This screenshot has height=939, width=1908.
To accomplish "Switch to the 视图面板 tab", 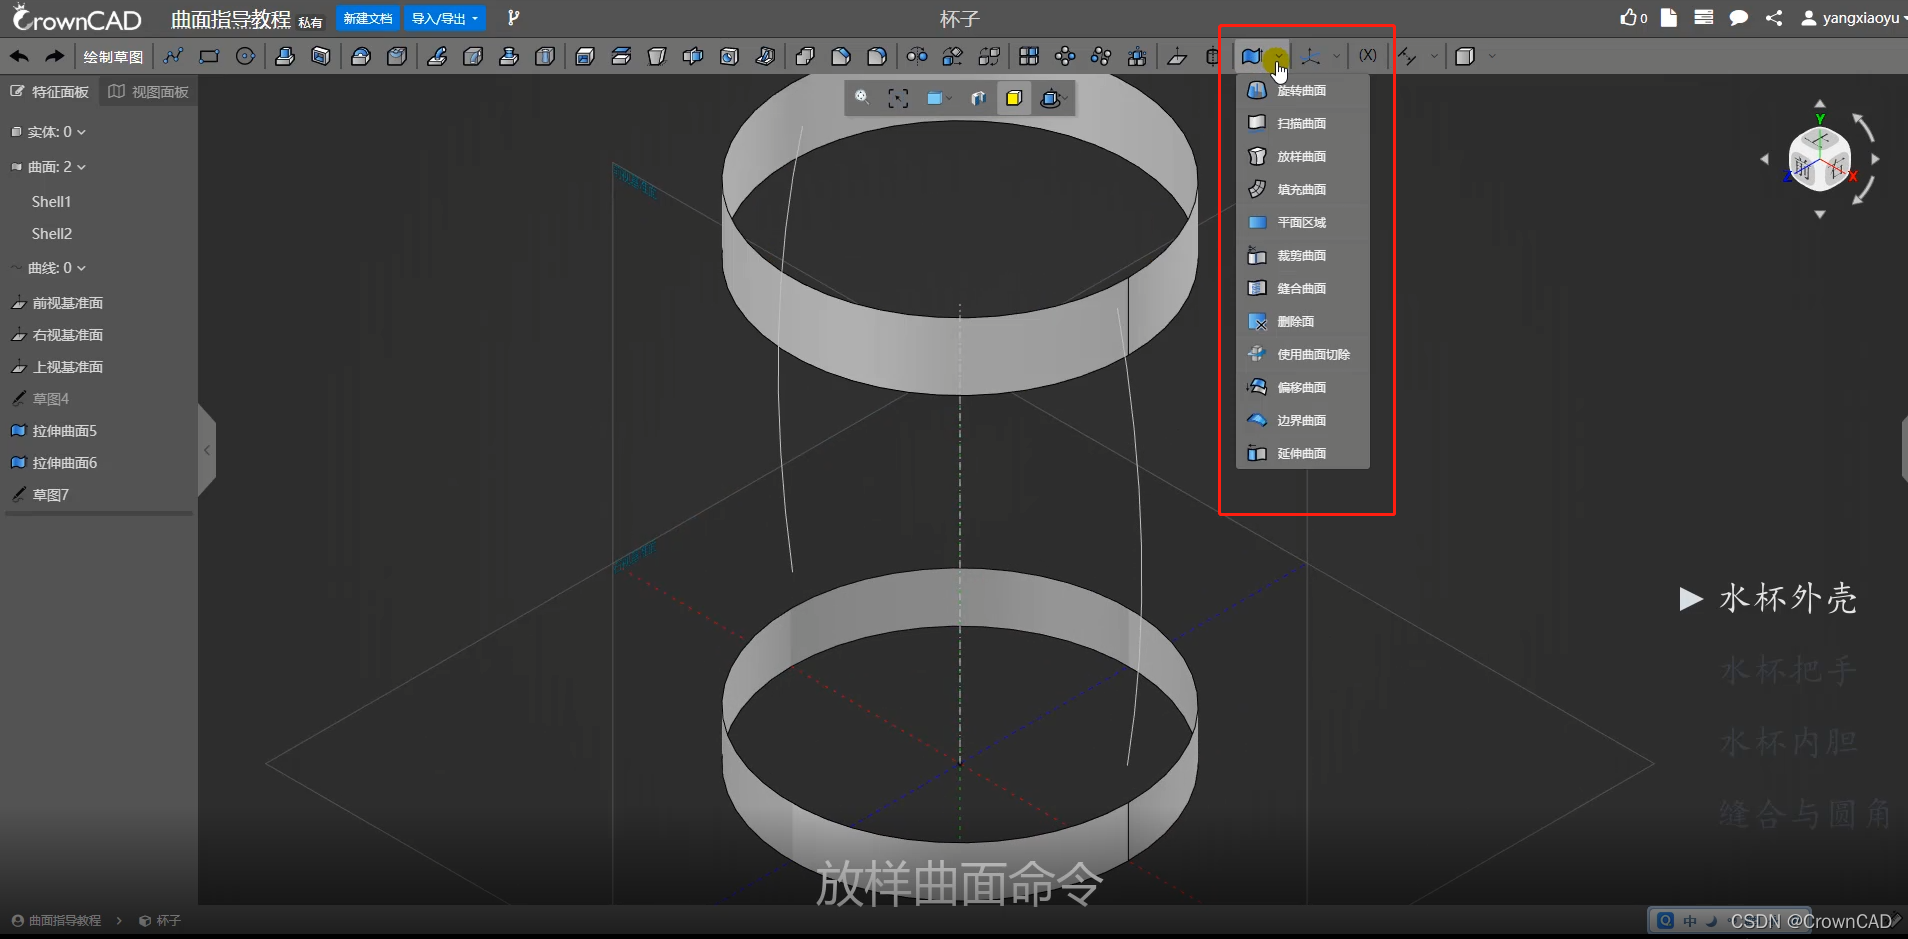I will tap(149, 92).
